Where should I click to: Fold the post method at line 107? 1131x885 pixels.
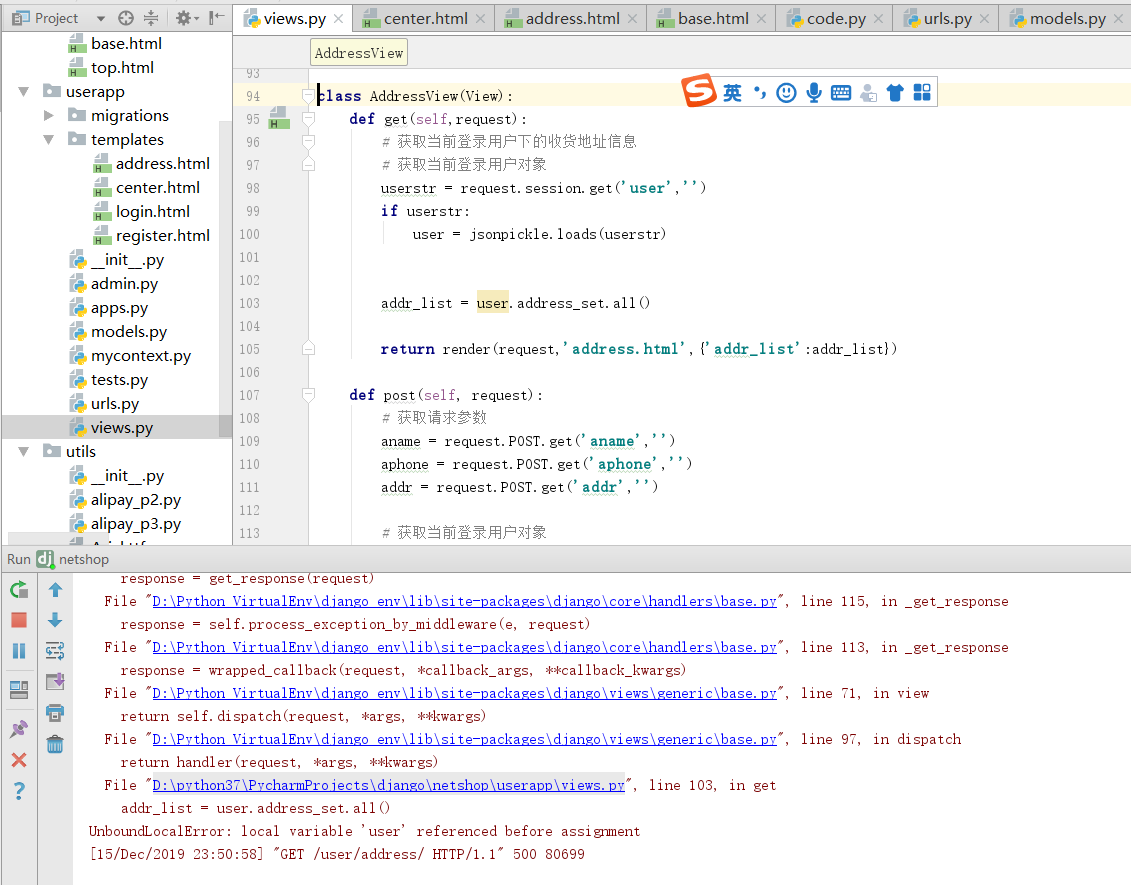(309, 395)
